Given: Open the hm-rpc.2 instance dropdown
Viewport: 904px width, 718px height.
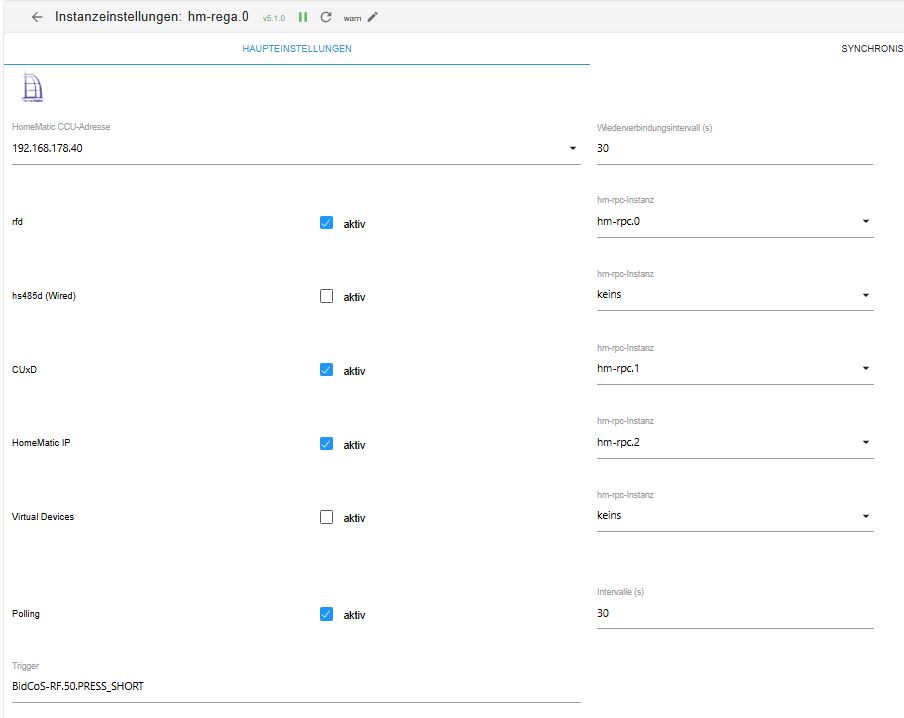Looking at the screenshot, I should [x=865, y=442].
